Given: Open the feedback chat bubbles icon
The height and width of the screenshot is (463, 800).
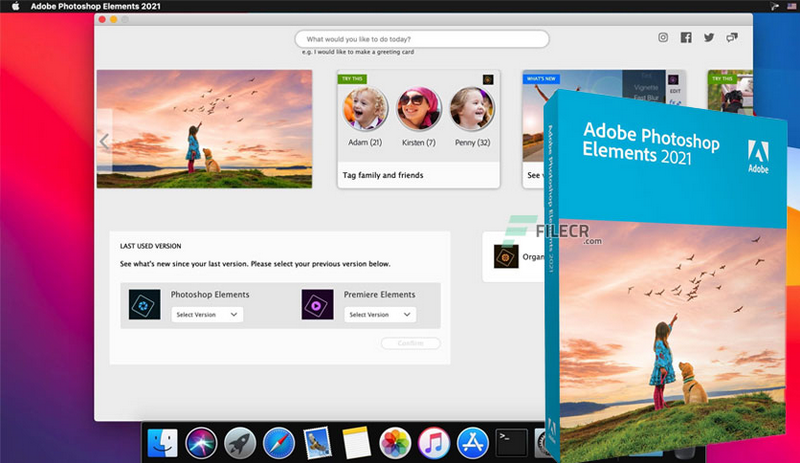Looking at the screenshot, I should point(732,37).
